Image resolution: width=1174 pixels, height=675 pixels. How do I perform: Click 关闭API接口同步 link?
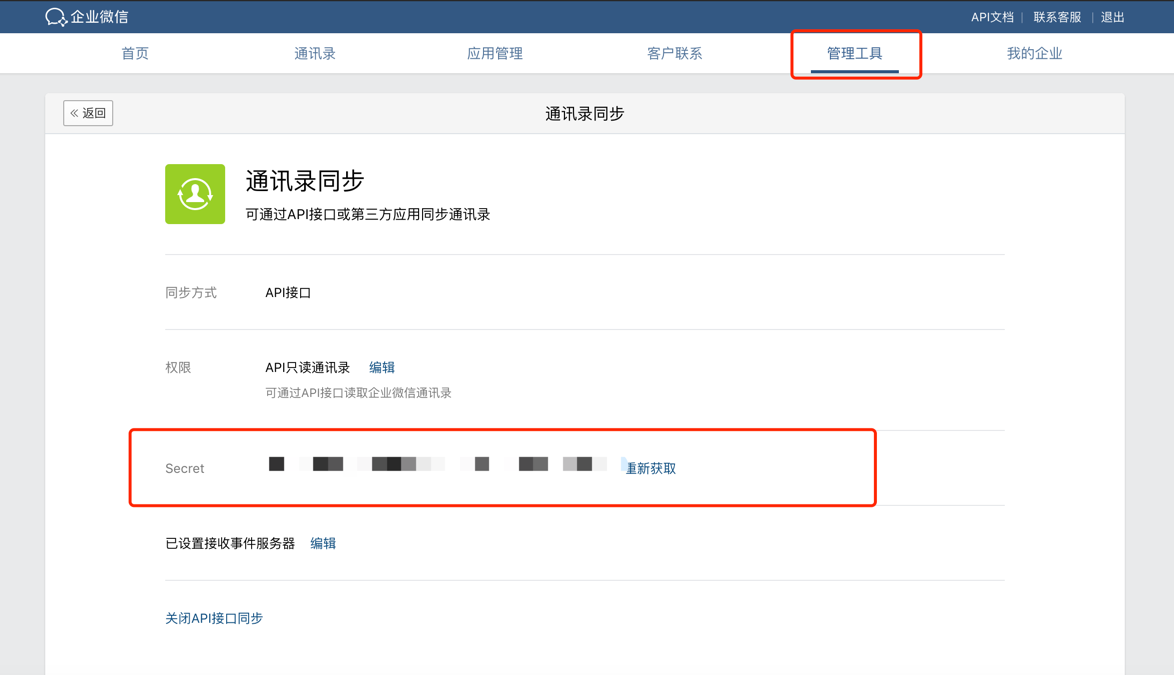point(214,618)
